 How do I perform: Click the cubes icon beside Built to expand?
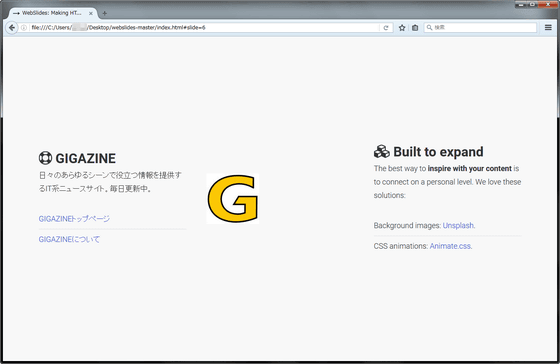click(x=382, y=151)
